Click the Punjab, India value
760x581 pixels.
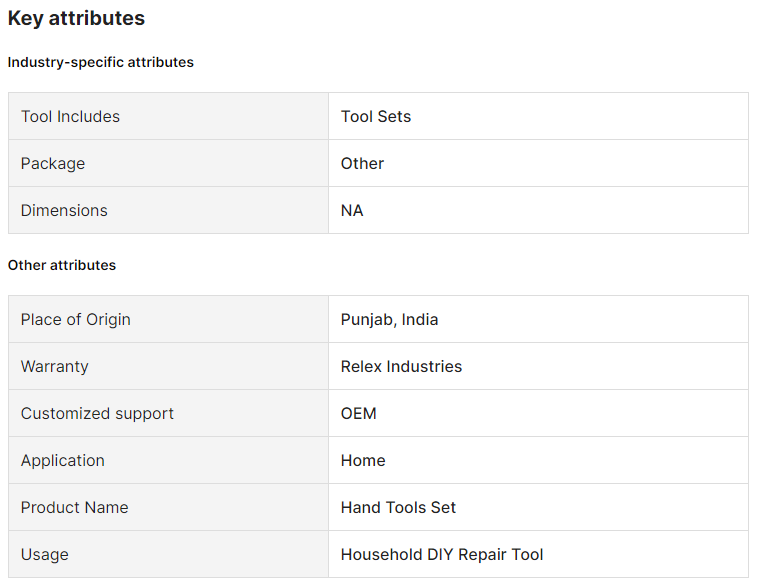point(389,319)
